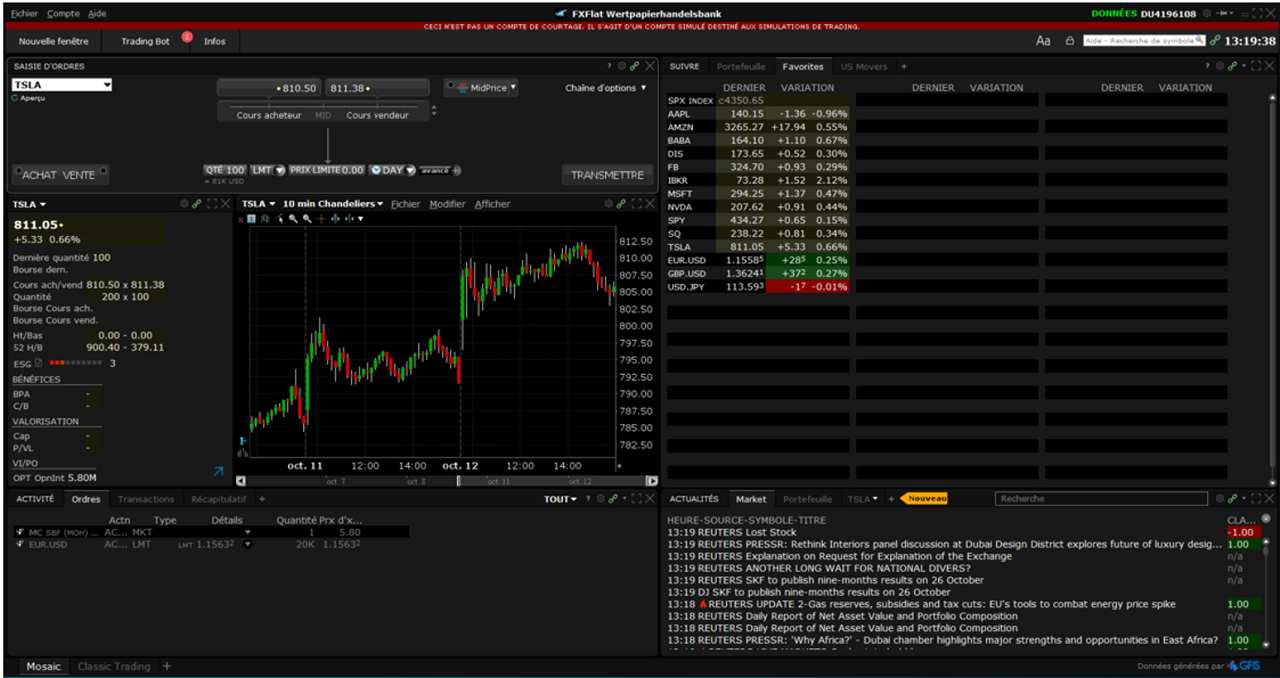Screen dimensions: 1280x678
Task: Click ESG document icon
Action: pyautogui.click(x=39, y=363)
